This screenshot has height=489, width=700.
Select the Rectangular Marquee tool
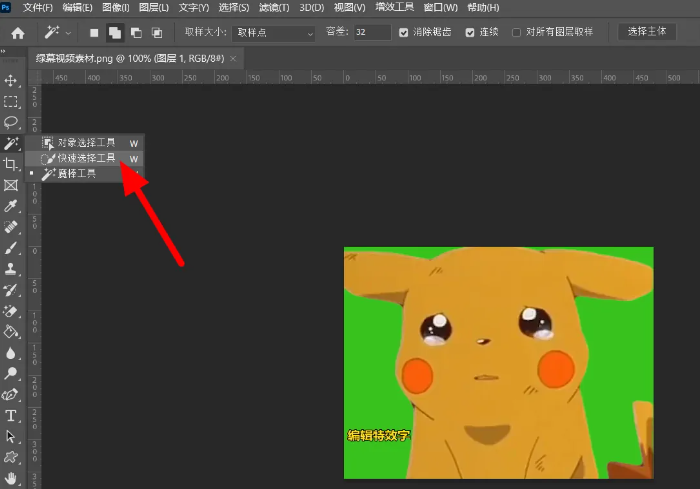point(12,101)
